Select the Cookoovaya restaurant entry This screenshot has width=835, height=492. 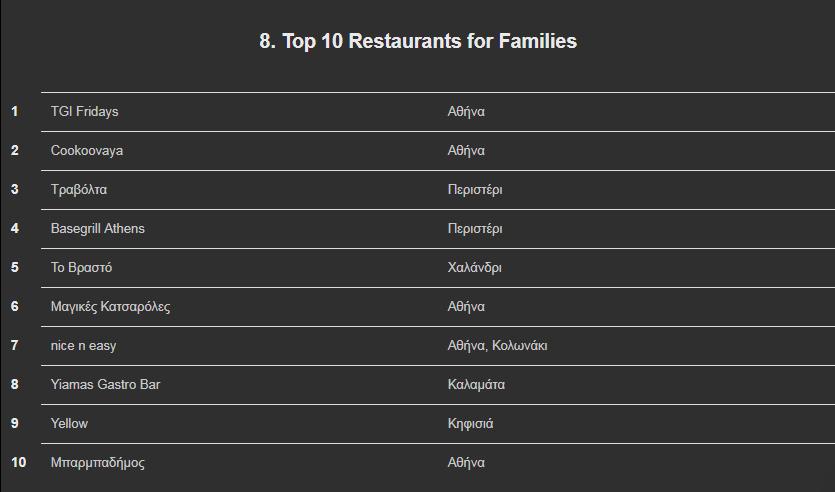[87, 151]
